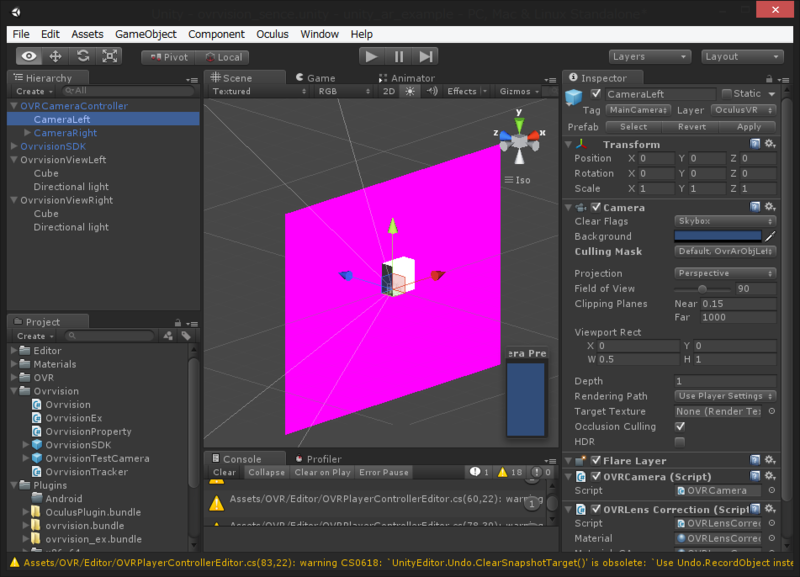Open OVRCamera script gear menu
The image size is (800, 577).
(770, 476)
